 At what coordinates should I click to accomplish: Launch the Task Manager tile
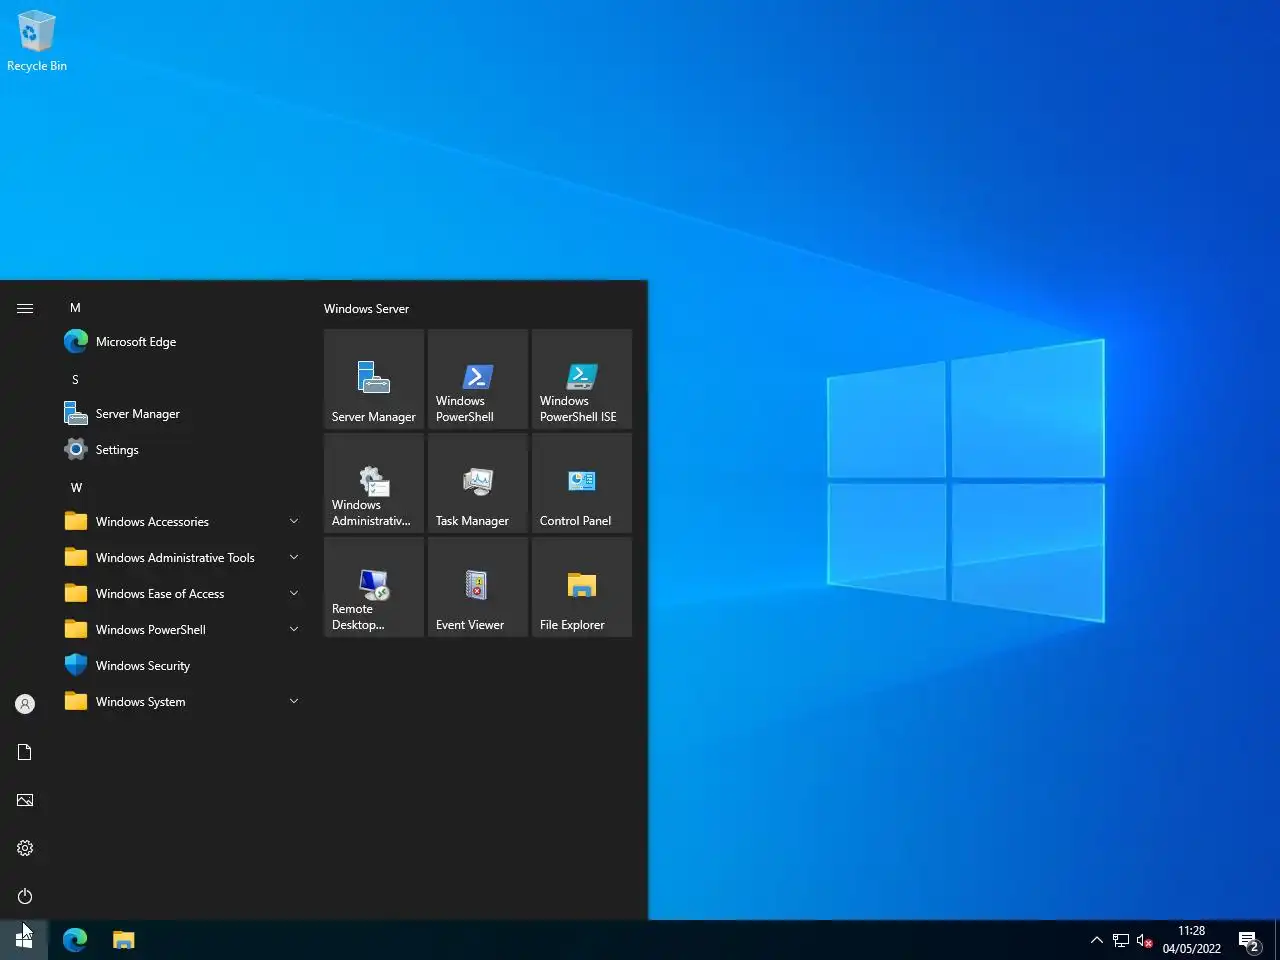click(x=478, y=483)
